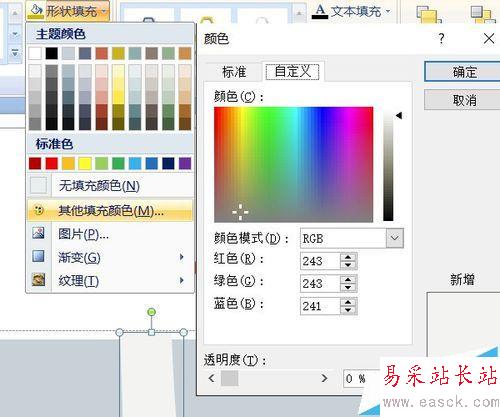Screen dimensions: 500x417
Task: Click the paint bucket shape fill icon
Action: (x=36, y=11)
